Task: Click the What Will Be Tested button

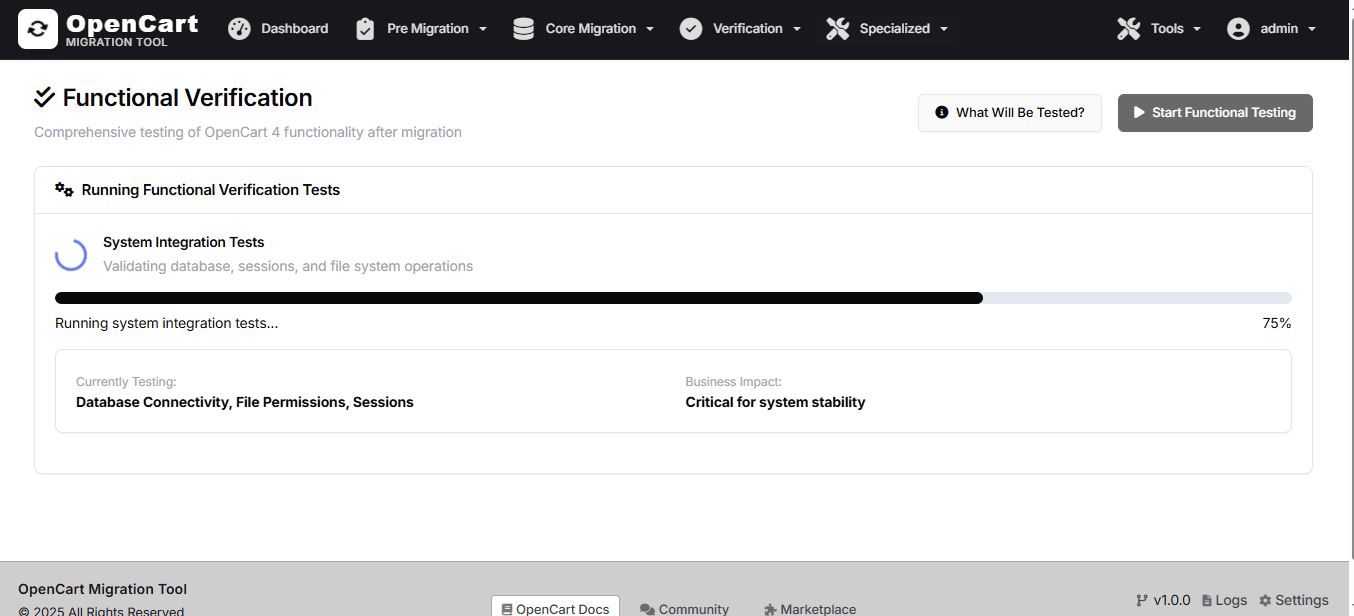Action: (1009, 113)
